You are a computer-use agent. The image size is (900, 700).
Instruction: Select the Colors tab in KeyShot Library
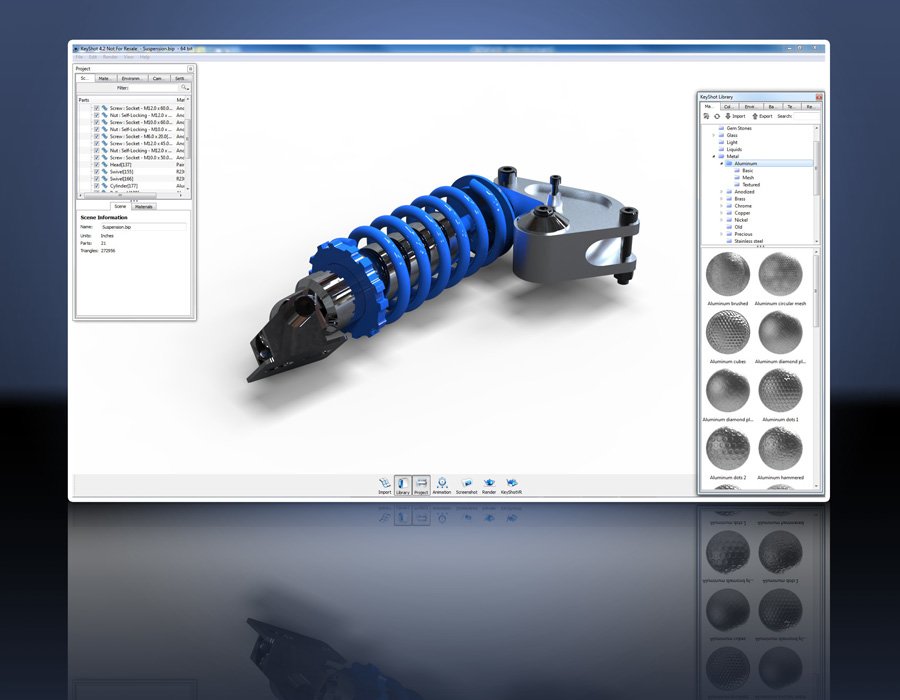(x=728, y=107)
